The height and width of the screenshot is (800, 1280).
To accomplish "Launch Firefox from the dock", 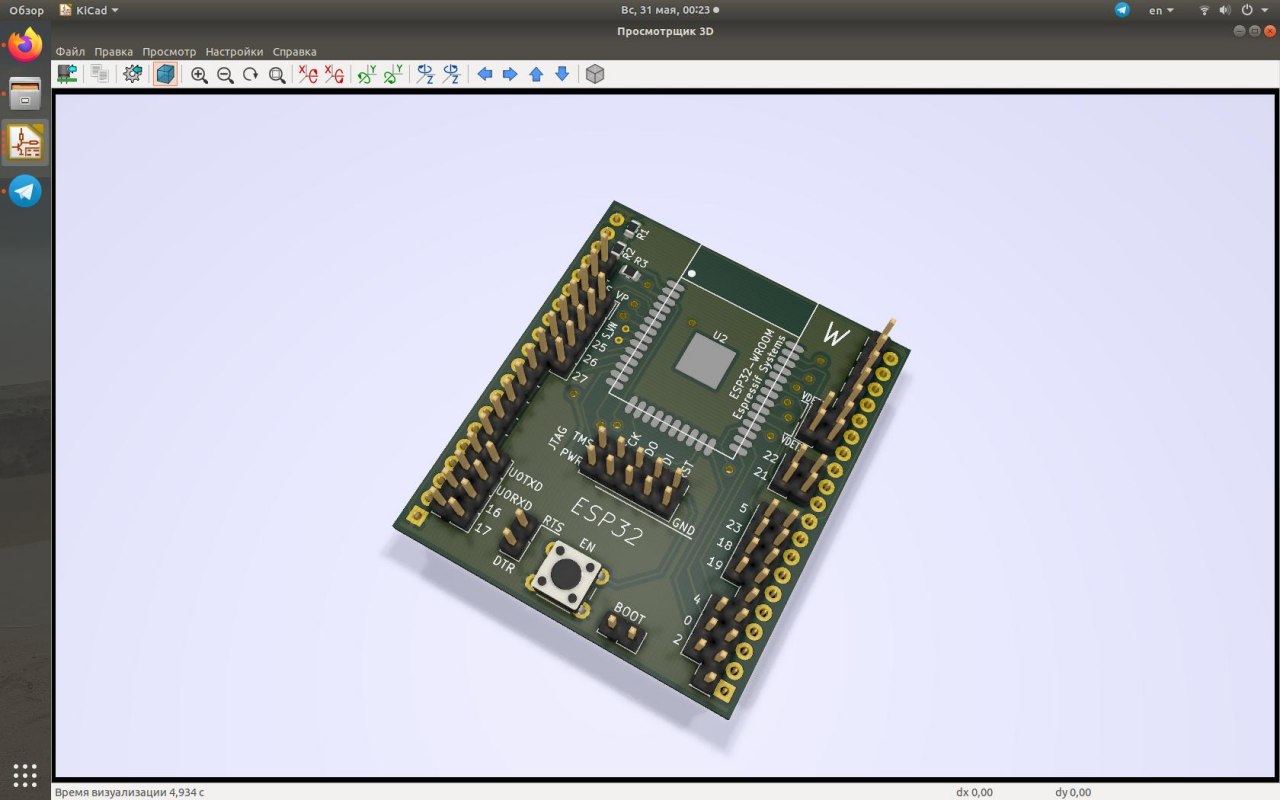I will click(x=25, y=45).
